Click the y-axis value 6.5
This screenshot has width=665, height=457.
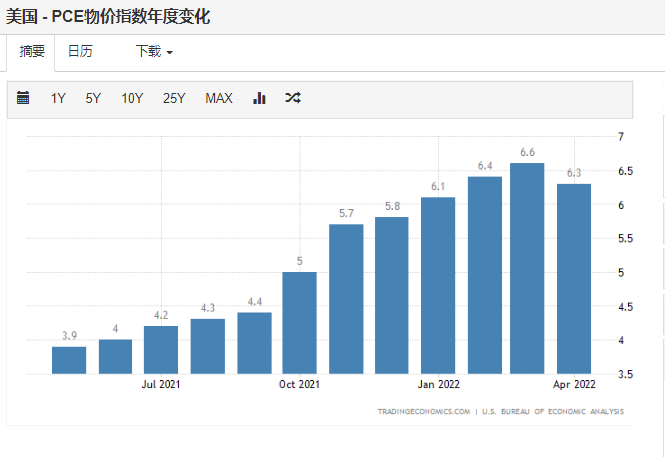tap(625, 171)
